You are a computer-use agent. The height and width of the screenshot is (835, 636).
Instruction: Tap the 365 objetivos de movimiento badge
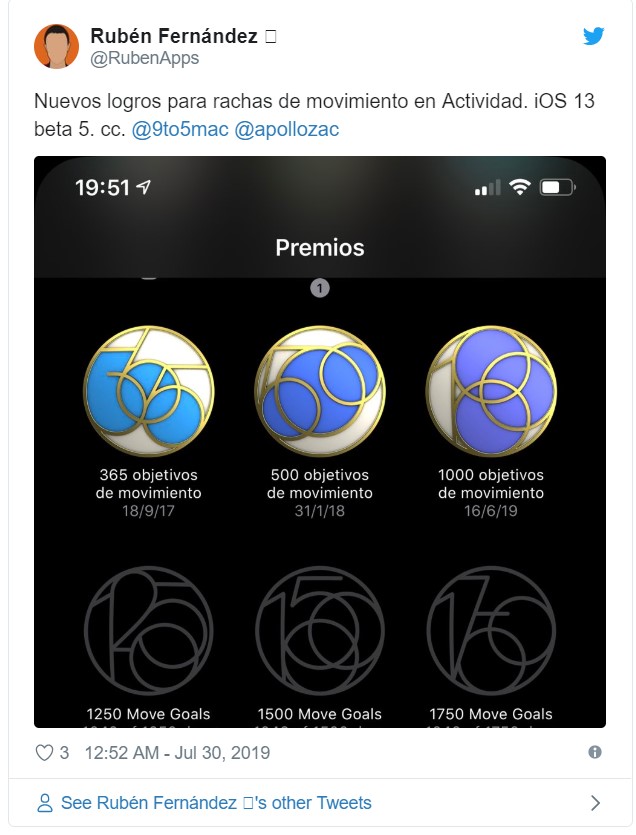point(149,391)
